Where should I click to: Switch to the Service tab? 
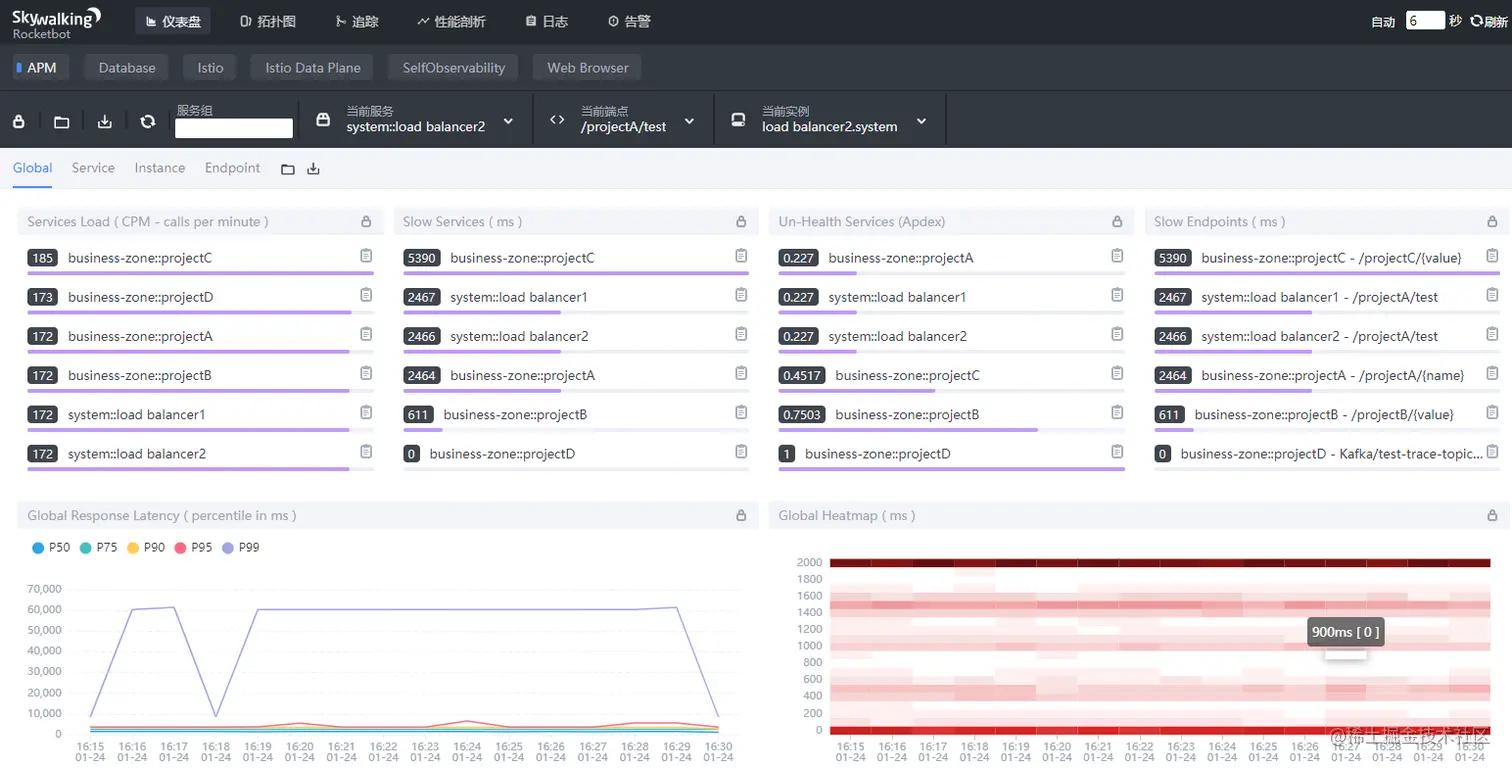93,168
